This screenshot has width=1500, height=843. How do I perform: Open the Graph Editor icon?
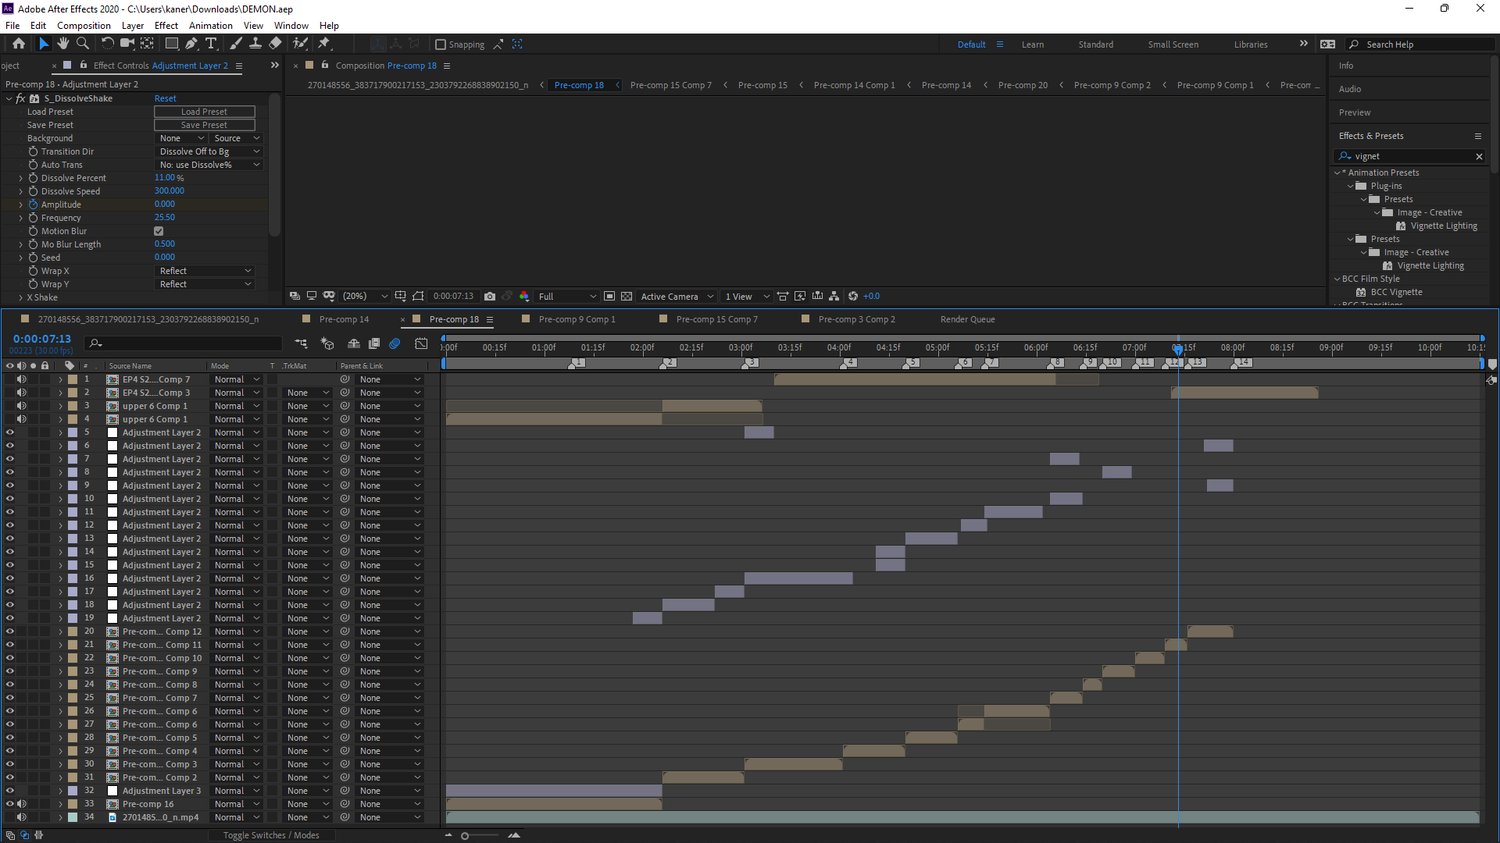[x=421, y=344]
